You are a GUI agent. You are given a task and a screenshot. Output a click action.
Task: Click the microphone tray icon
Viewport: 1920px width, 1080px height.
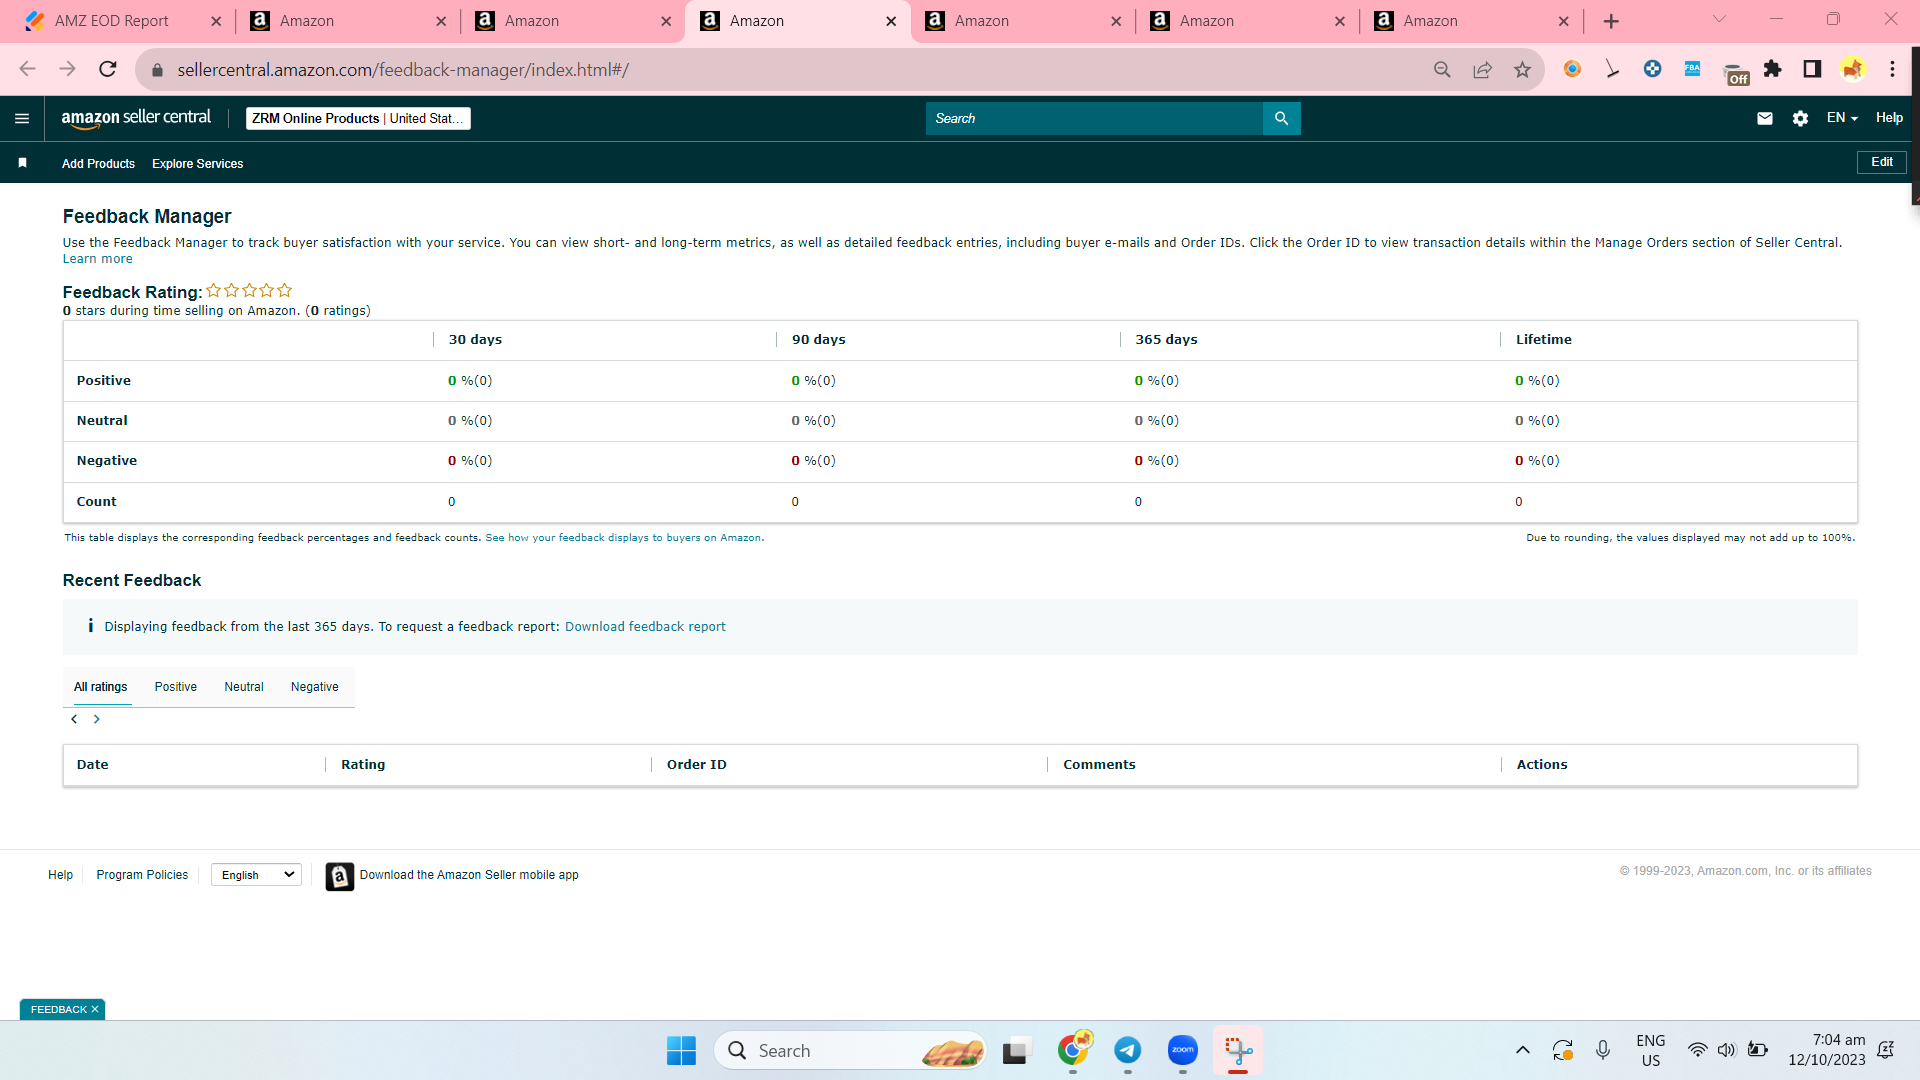pos(1603,1050)
